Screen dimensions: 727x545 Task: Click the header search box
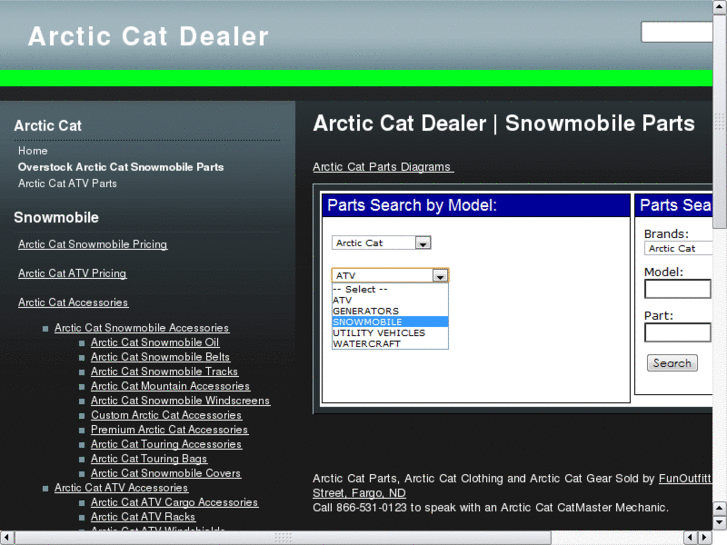(676, 32)
